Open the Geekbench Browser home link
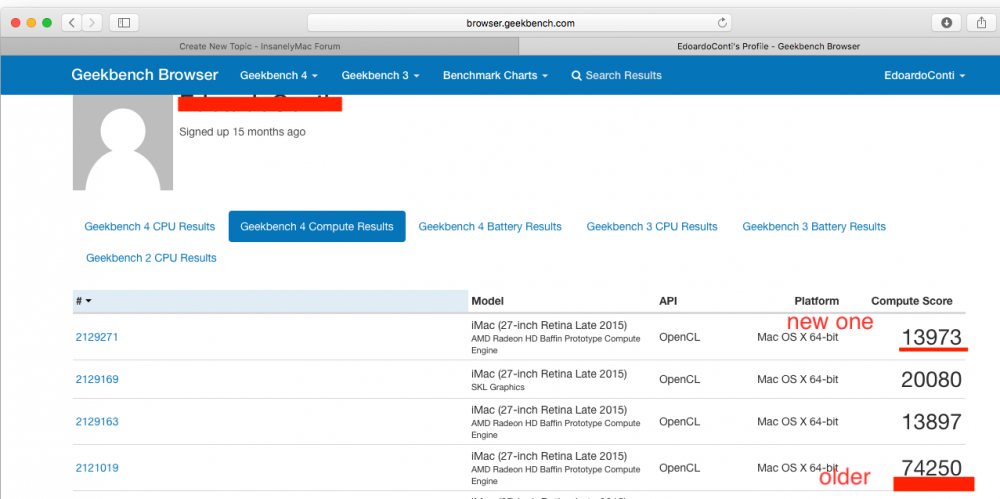Viewport: 1000px width, 499px height. (x=145, y=75)
